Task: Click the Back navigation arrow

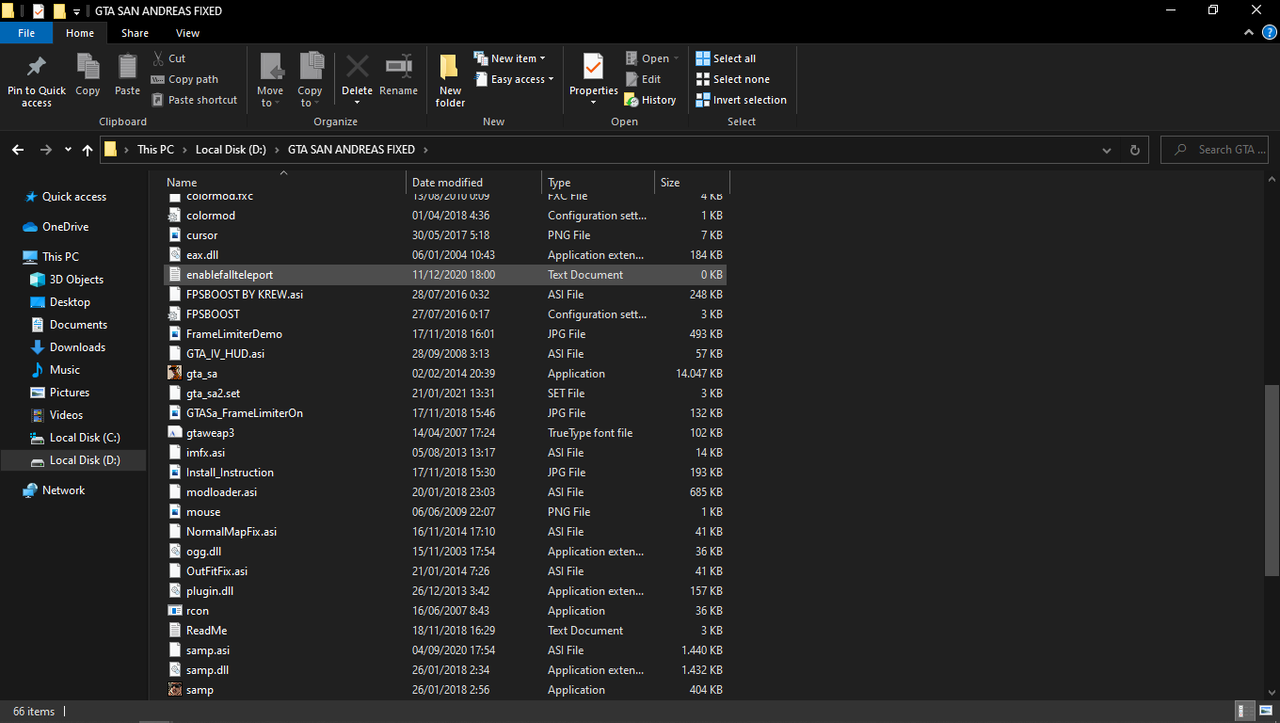Action: [18, 150]
